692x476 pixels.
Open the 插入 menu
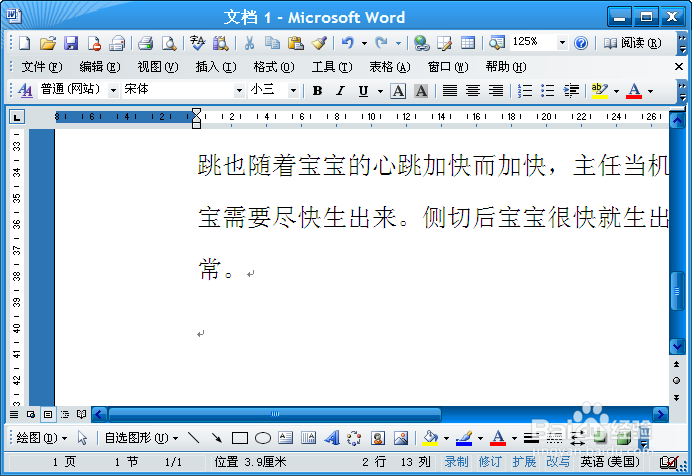[x=216, y=67]
